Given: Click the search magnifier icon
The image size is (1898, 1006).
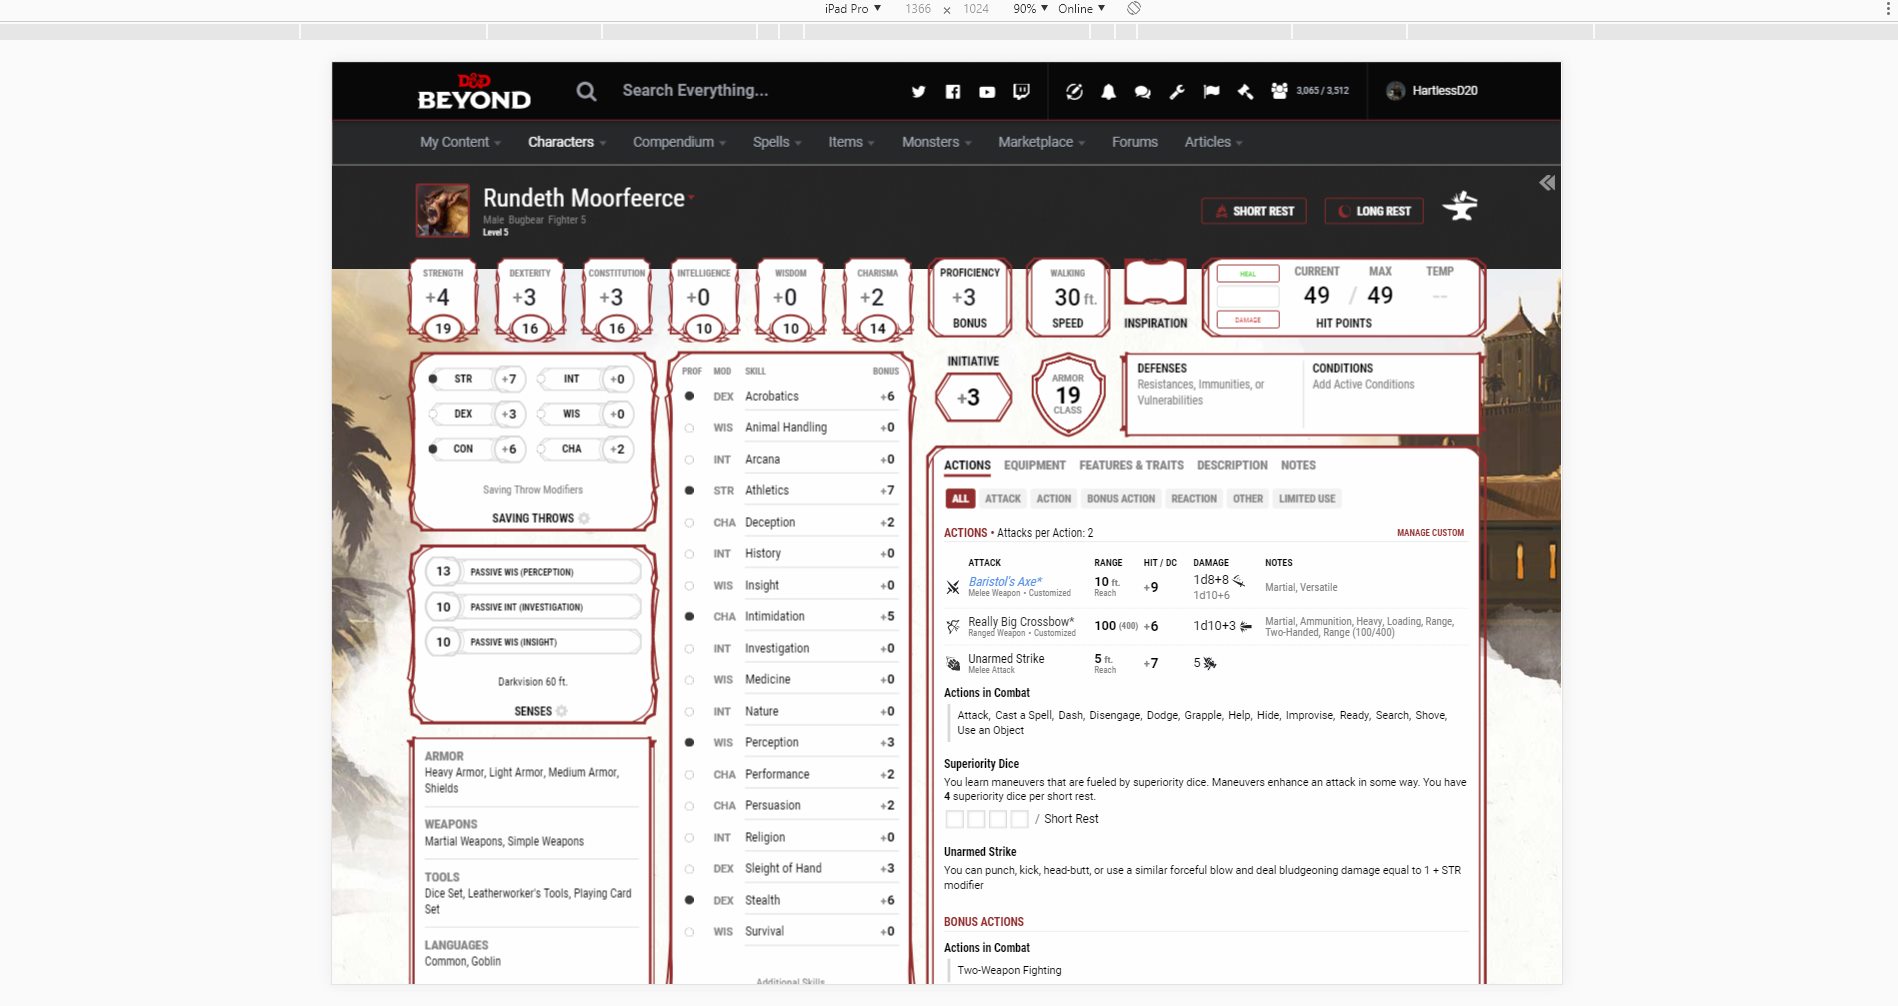Looking at the screenshot, I should pyautogui.click(x=586, y=91).
